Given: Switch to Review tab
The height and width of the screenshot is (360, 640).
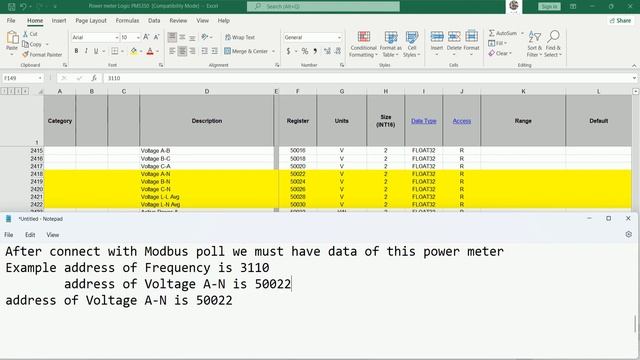Looking at the screenshot, I should coord(178,20).
